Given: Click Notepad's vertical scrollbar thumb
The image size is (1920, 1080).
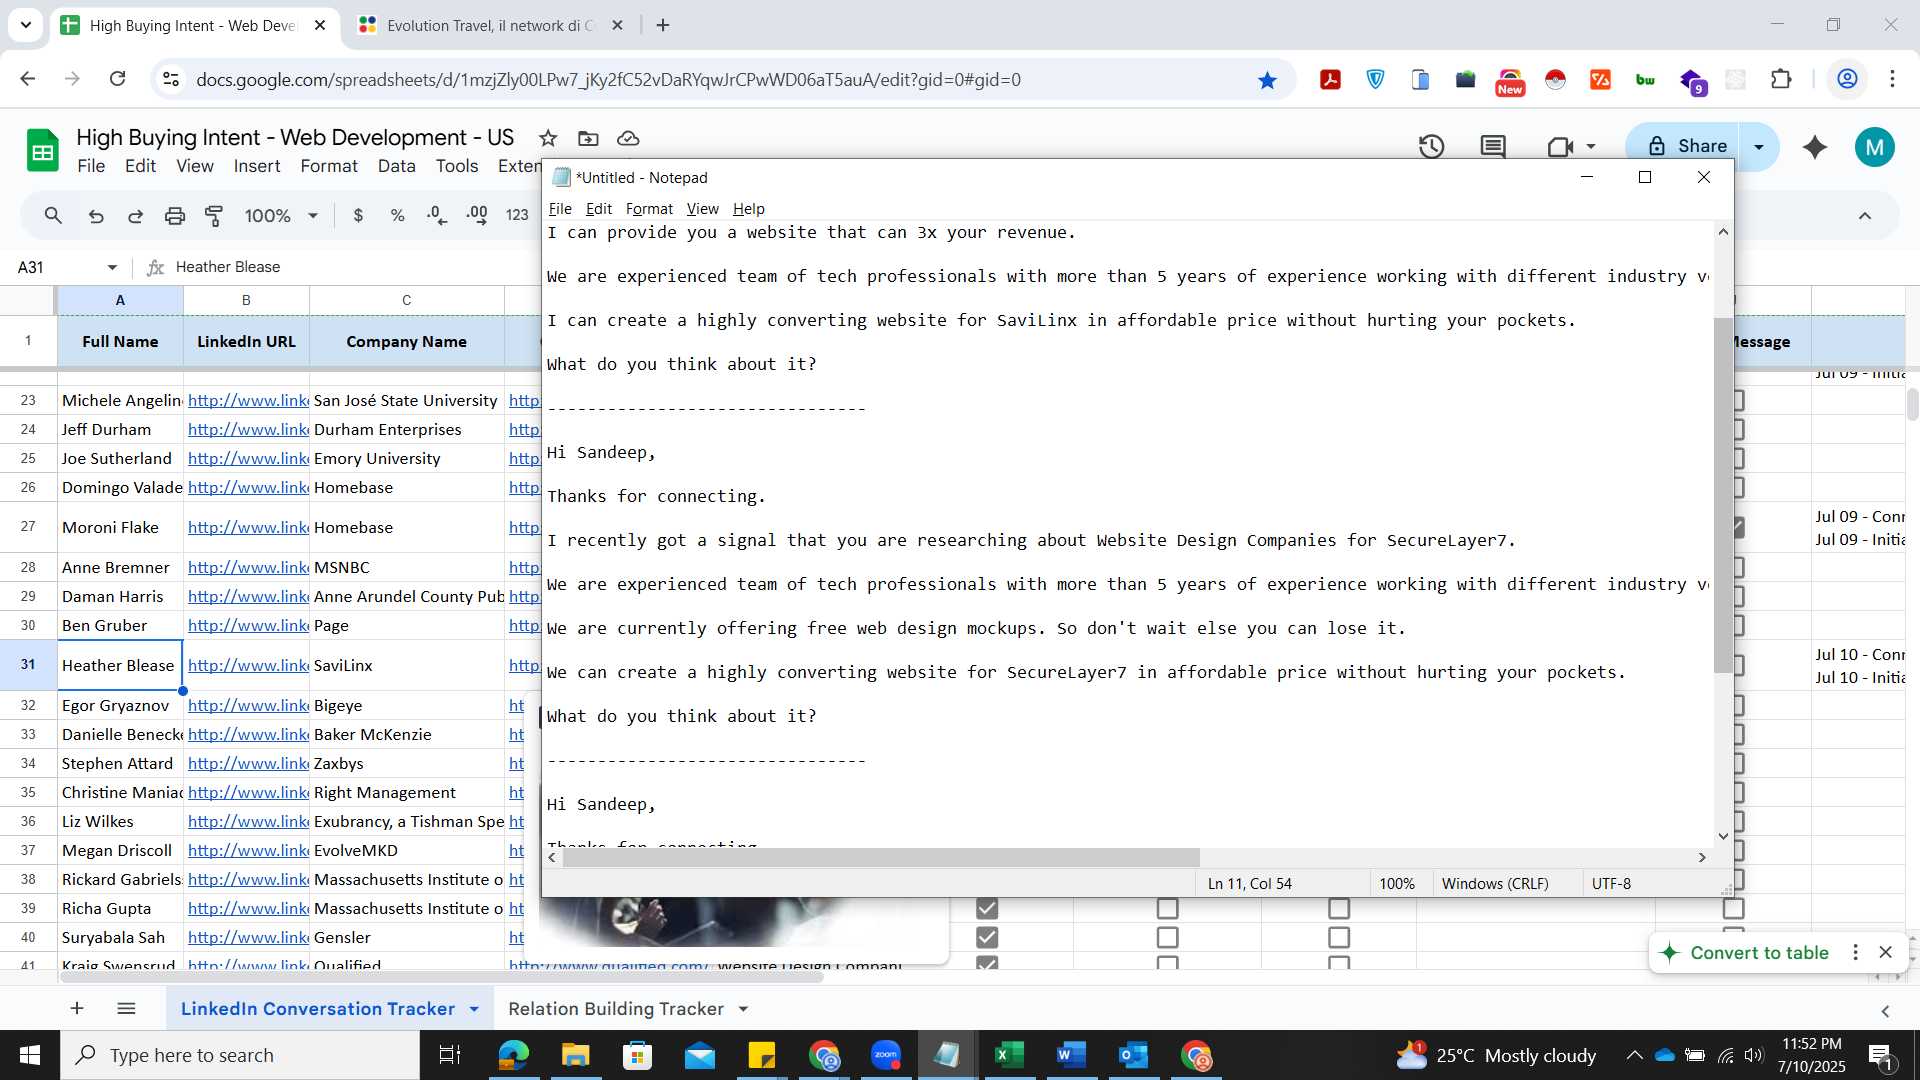Looking at the screenshot, I should [x=1722, y=495].
